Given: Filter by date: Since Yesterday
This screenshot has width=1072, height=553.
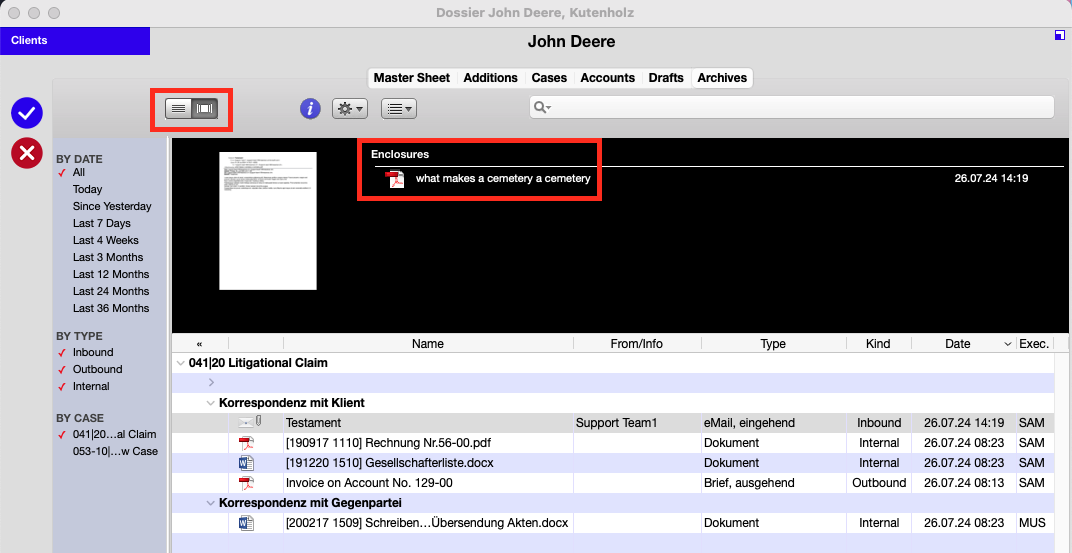Looking at the screenshot, I should (112, 206).
